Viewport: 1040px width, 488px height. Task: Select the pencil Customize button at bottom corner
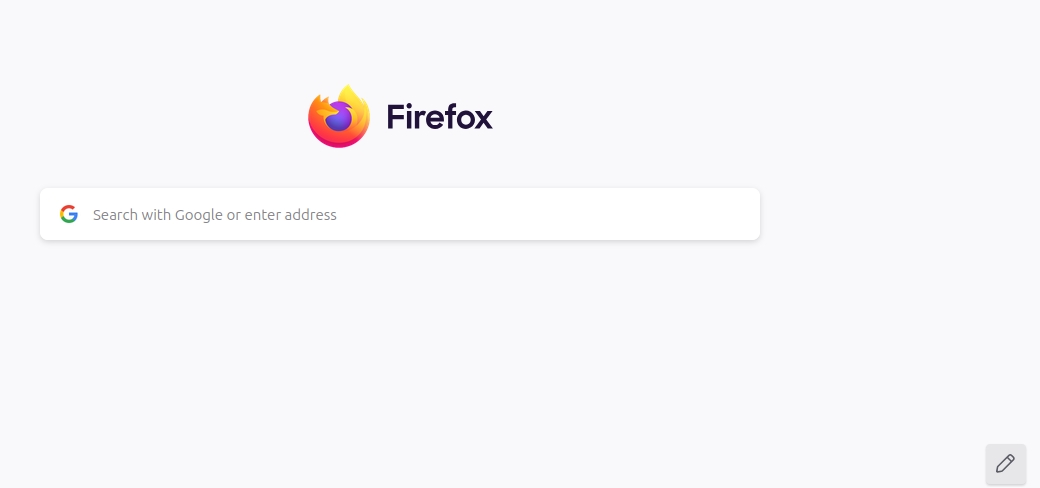point(1006,463)
